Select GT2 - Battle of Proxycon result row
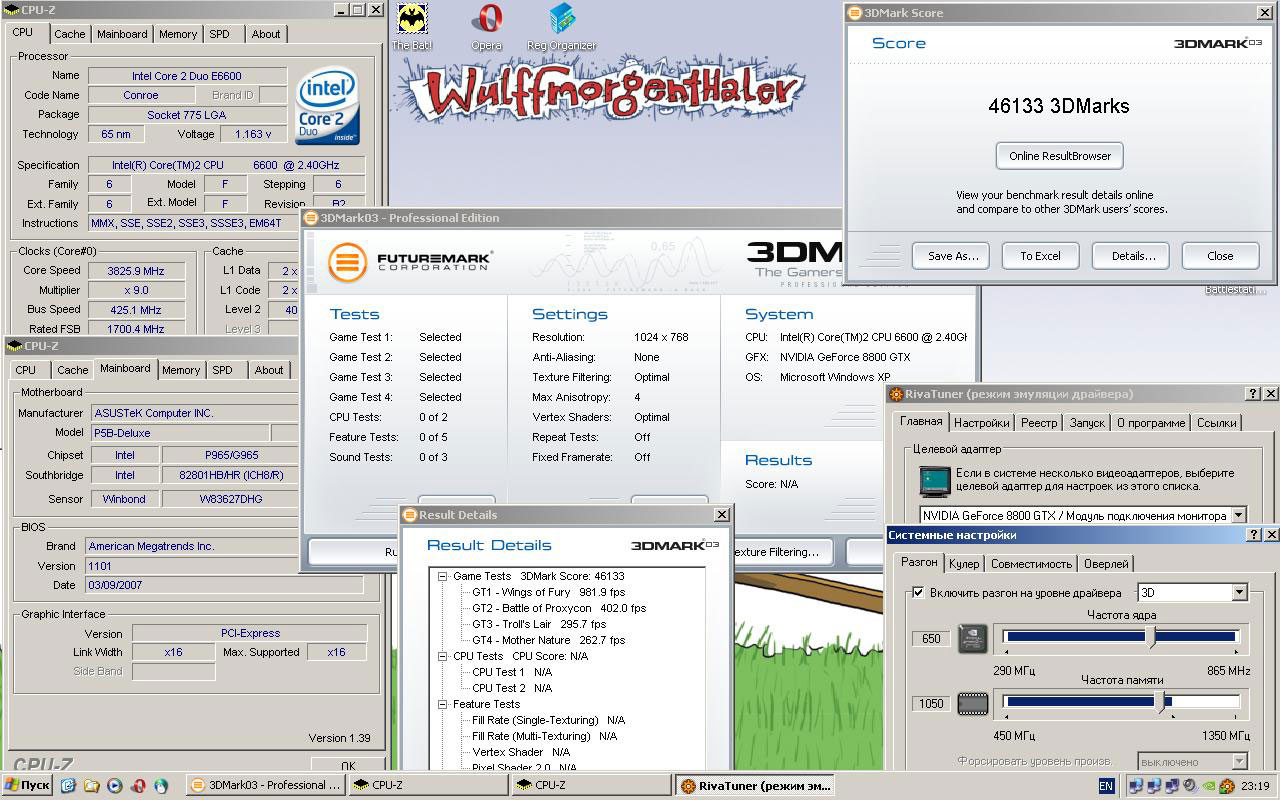The width and height of the screenshot is (1280, 800). tap(558, 608)
